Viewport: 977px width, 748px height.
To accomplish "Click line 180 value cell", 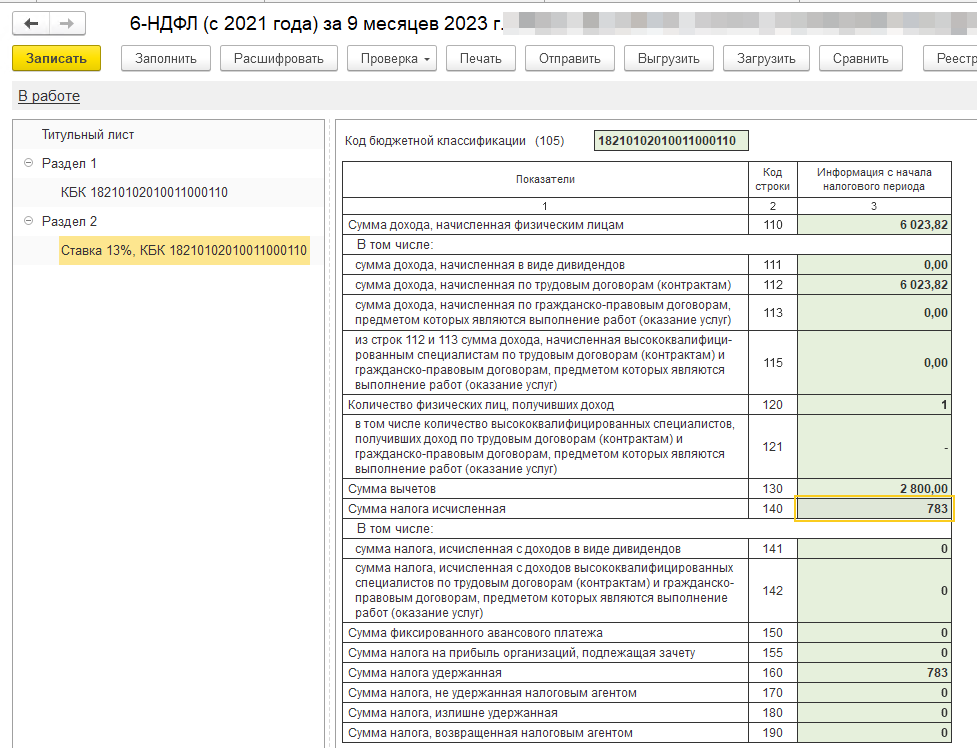I will 874,713.
